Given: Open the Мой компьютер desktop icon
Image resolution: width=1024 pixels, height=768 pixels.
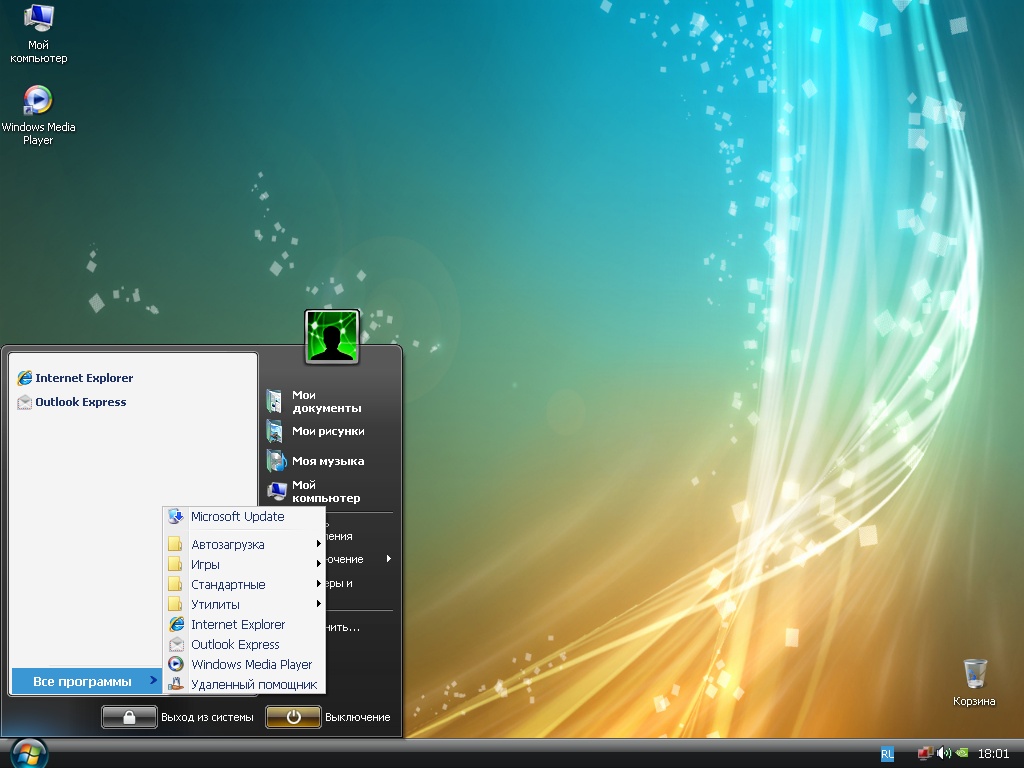Looking at the screenshot, I should point(39,34).
